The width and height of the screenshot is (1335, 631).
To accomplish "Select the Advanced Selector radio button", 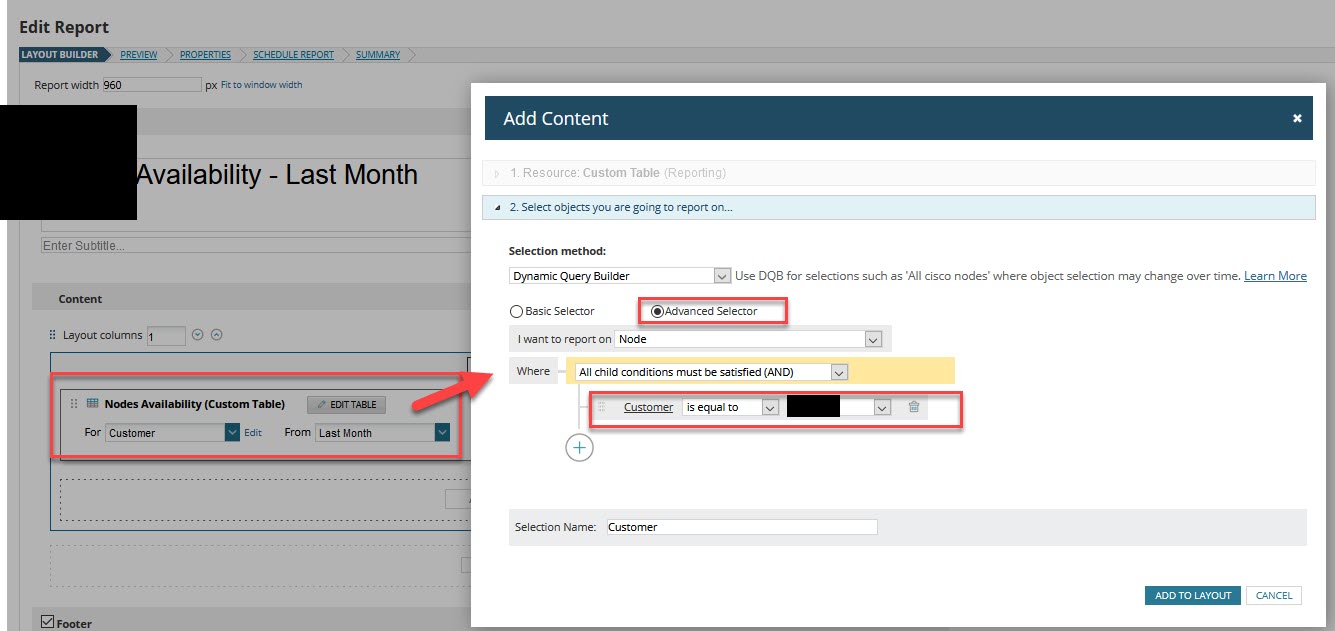I will coord(657,311).
